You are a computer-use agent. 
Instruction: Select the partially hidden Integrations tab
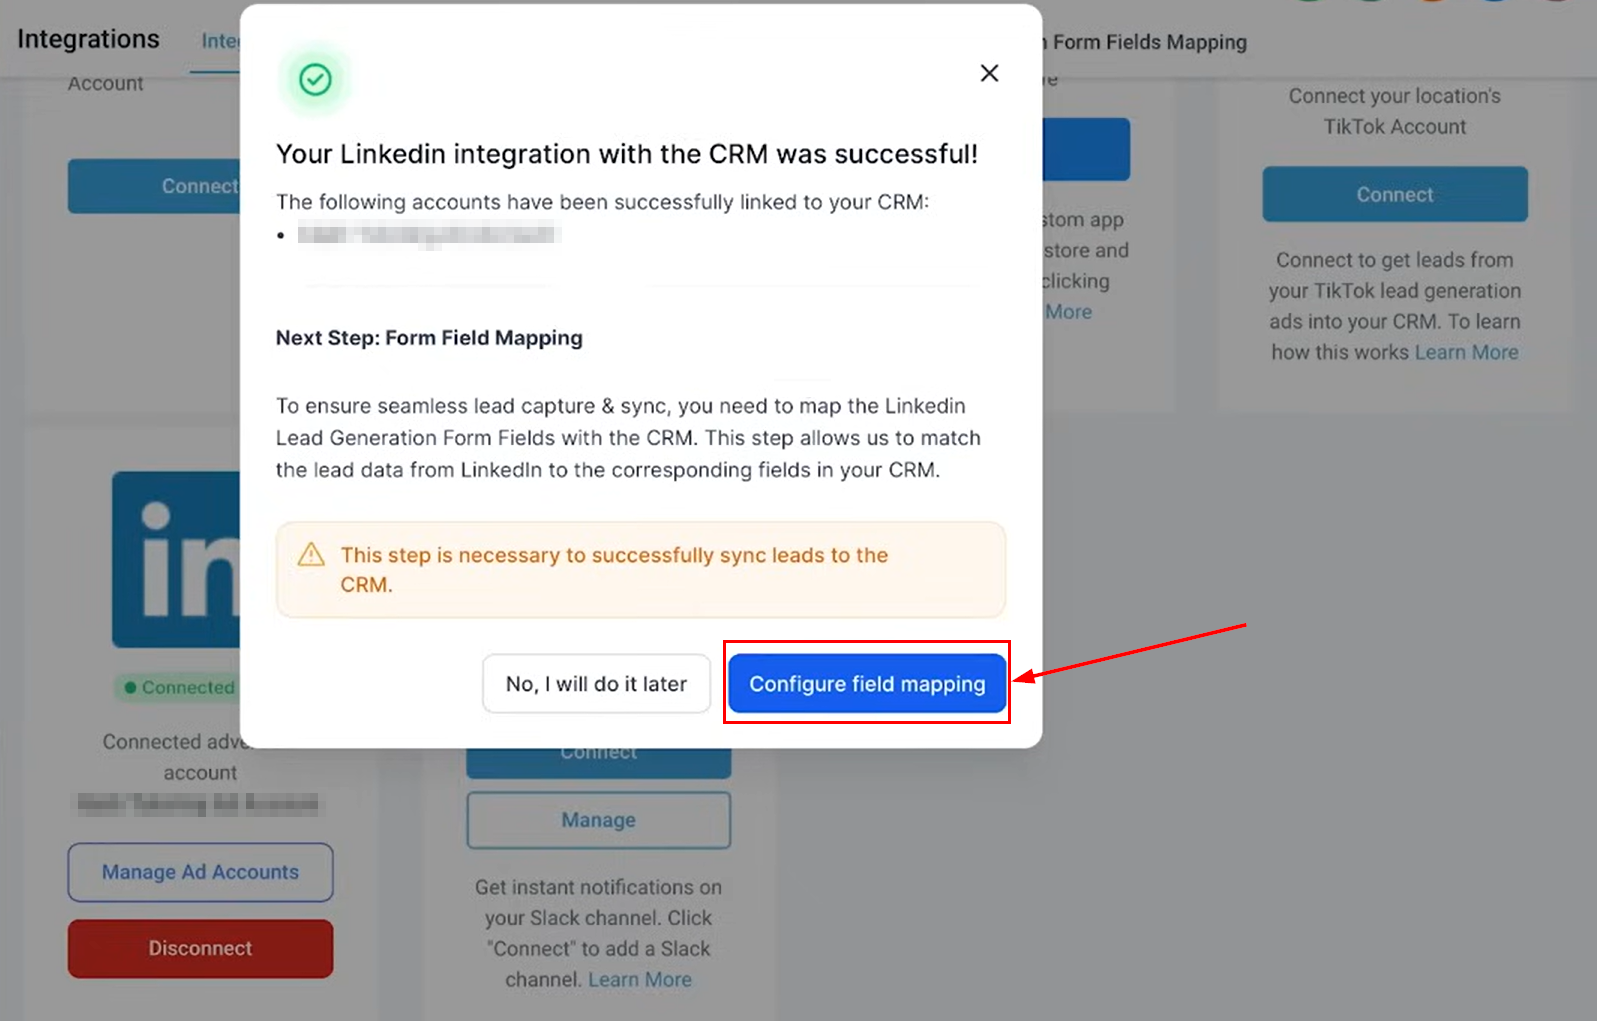[220, 42]
